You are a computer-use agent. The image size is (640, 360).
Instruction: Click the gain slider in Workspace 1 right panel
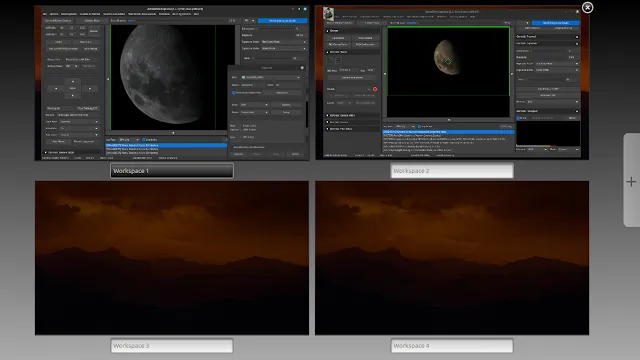tap(273, 58)
